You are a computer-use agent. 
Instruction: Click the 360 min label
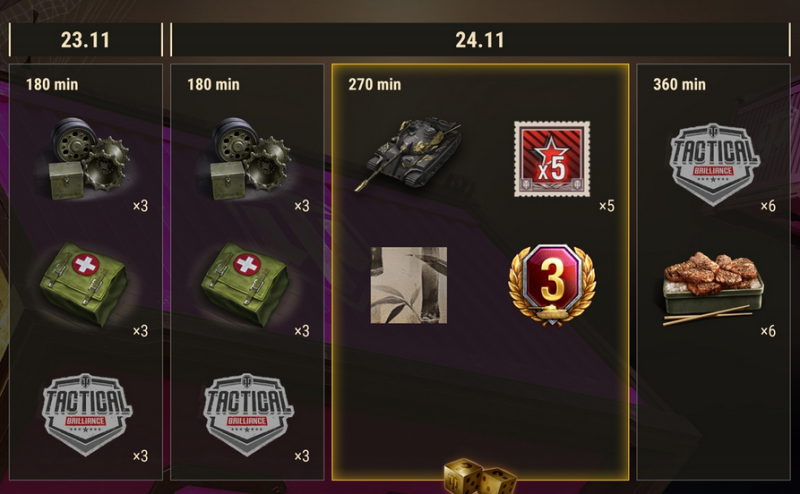pyautogui.click(x=679, y=84)
